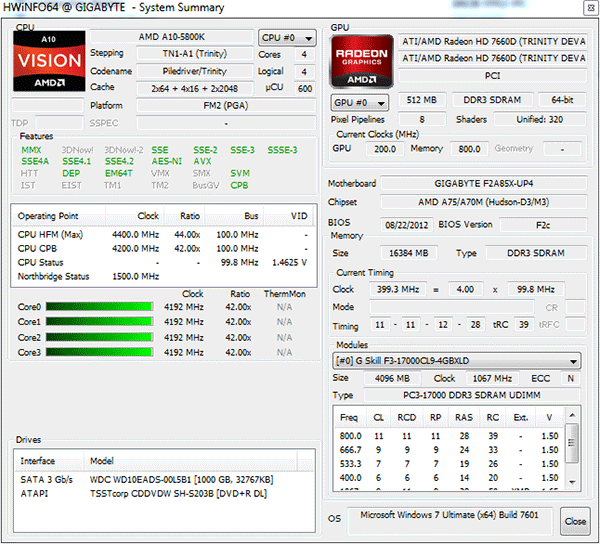Select the 400.0 frequency timing row
The image size is (600, 544).
pyautogui.click(x=449, y=478)
